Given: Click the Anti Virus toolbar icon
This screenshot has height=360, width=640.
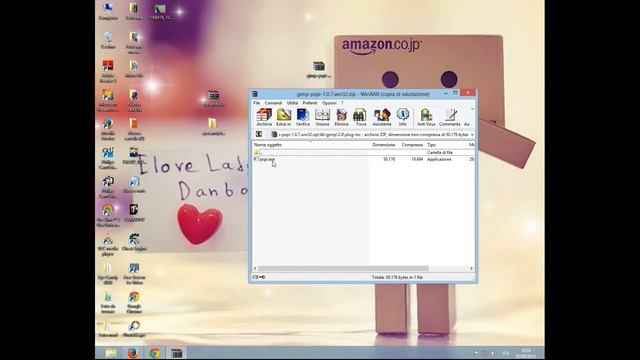Looking at the screenshot, I should [x=426, y=117].
